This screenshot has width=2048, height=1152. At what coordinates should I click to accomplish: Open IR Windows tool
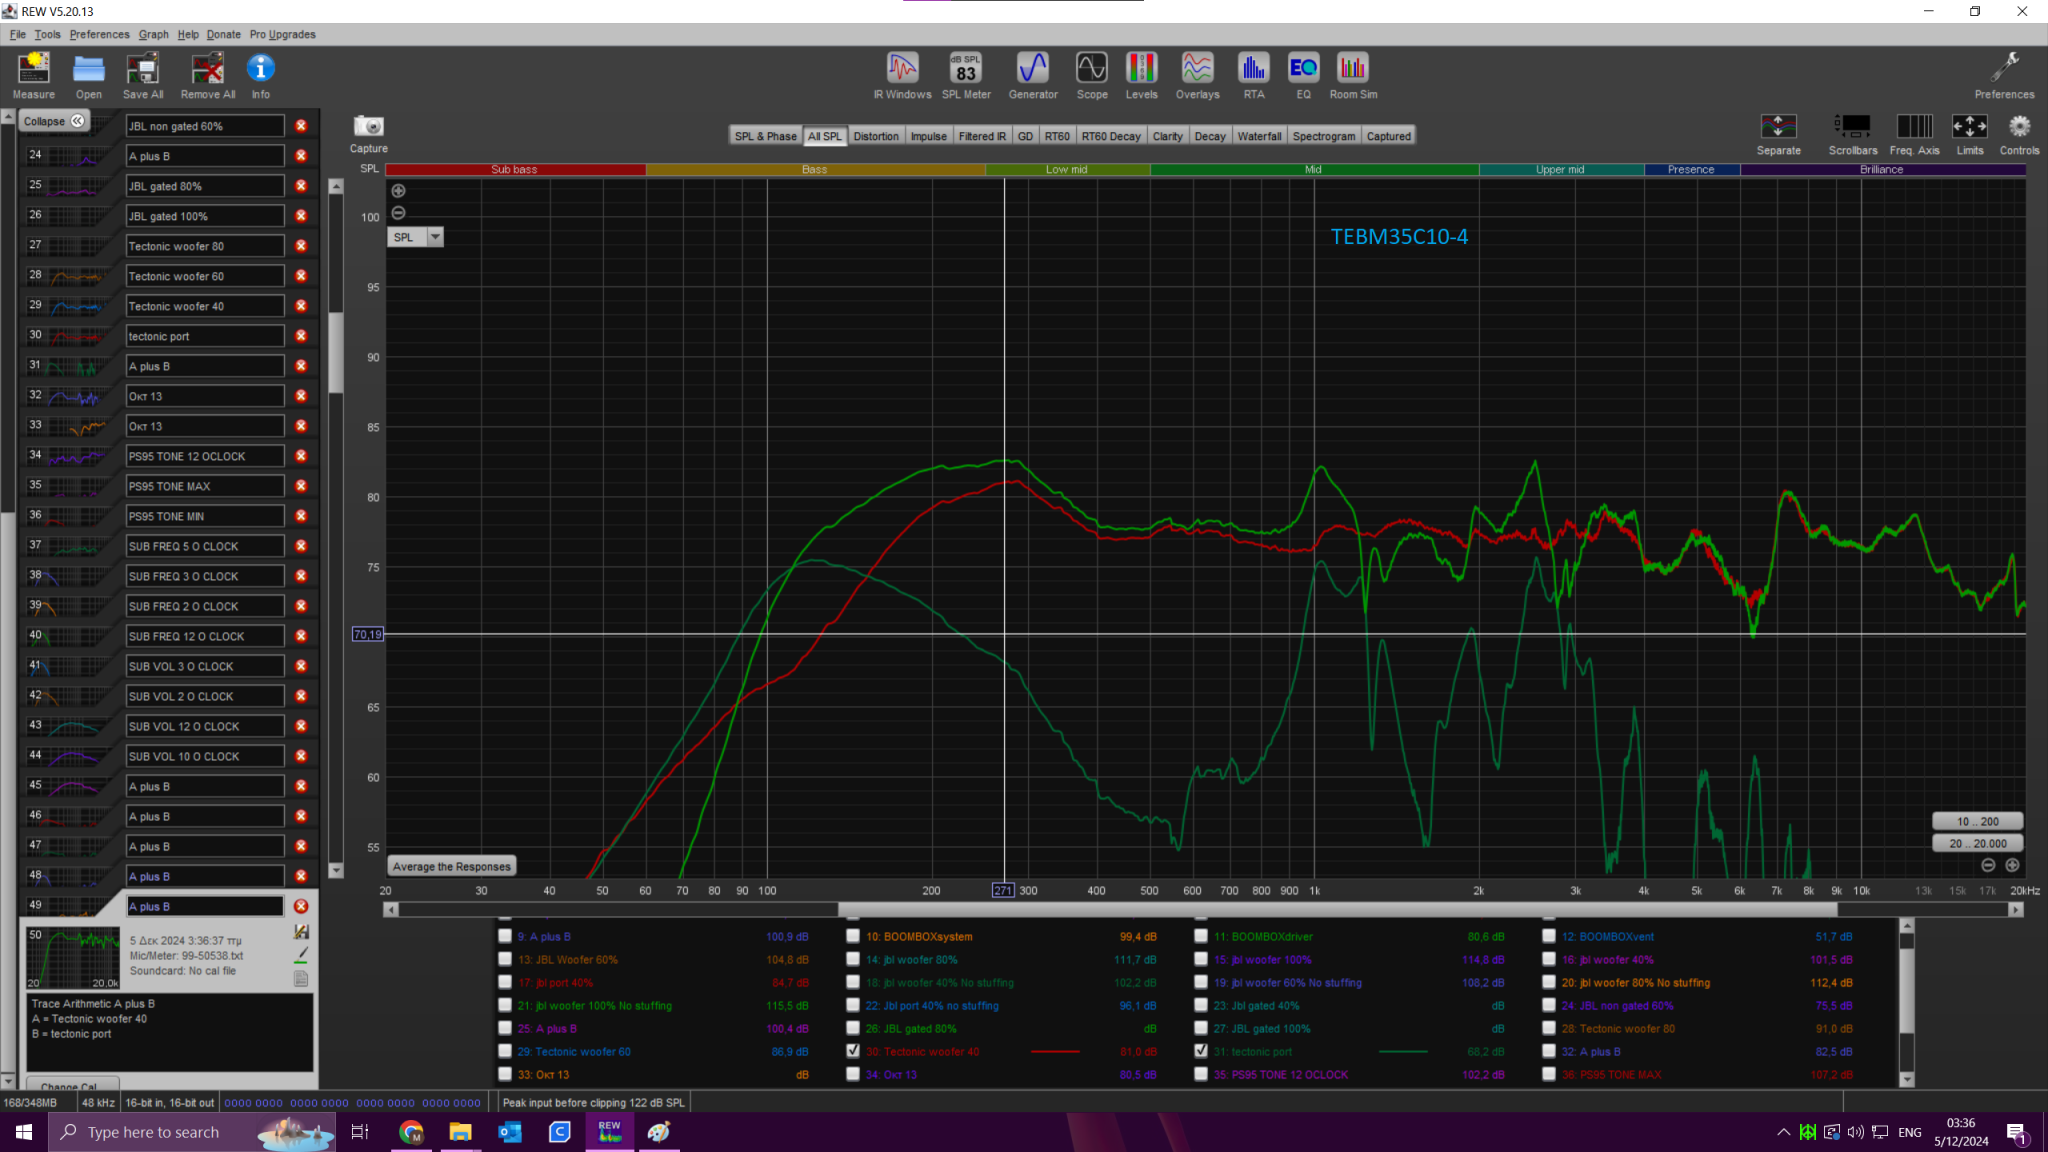[x=902, y=76]
